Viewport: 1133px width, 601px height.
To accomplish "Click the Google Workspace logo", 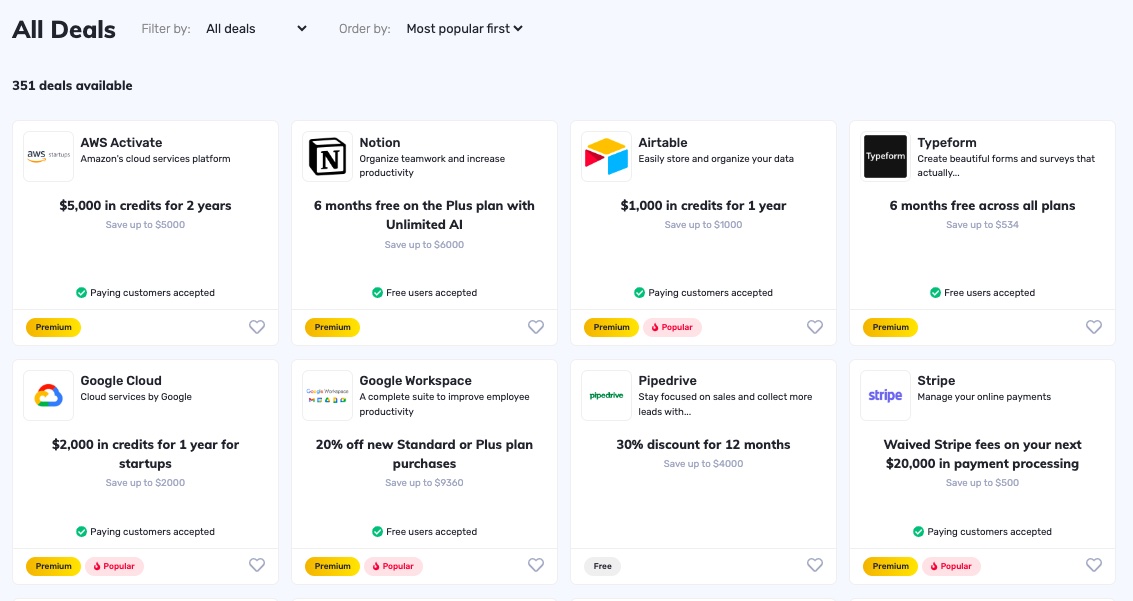I will point(327,395).
